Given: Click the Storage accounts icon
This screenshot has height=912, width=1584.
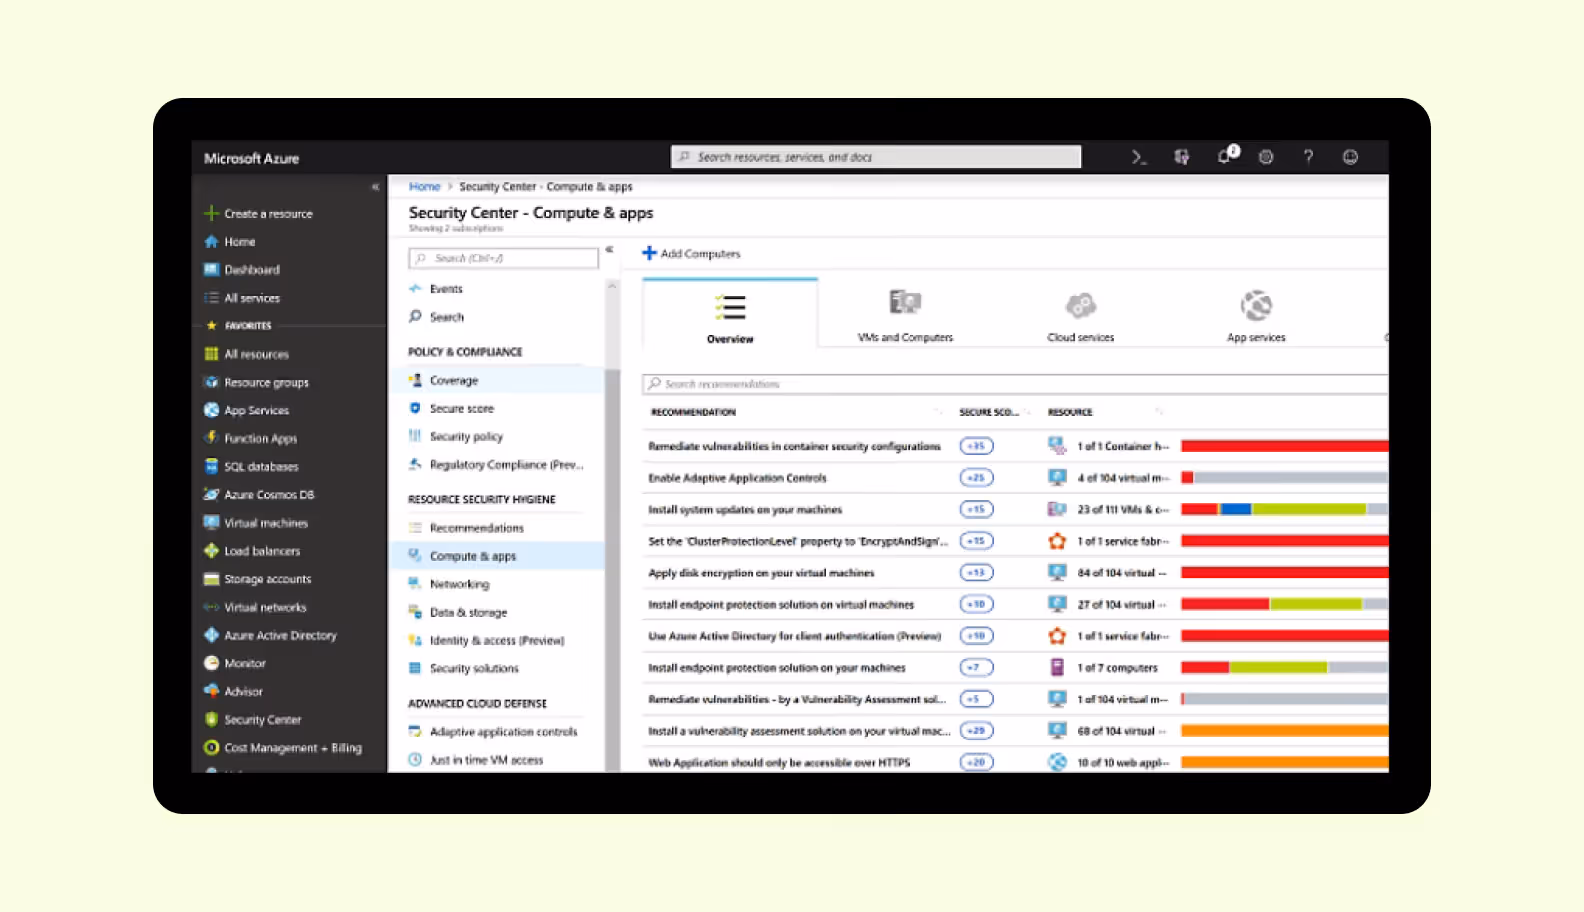Looking at the screenshot, I should point(211,579).
